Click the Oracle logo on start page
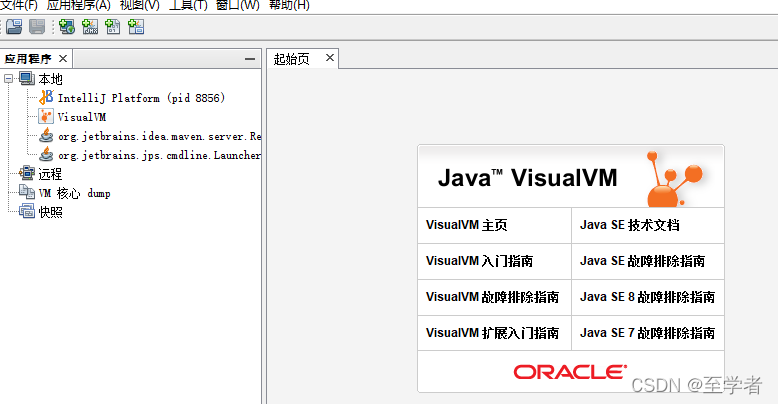Image resolution: width=778 pixels, height=404 pixels. [570, 372]
